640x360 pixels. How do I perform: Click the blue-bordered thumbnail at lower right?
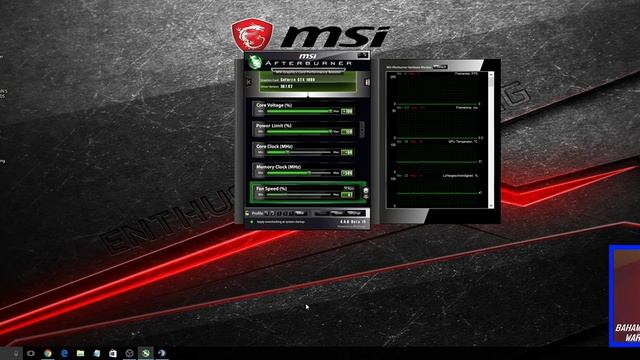point(624,296)
